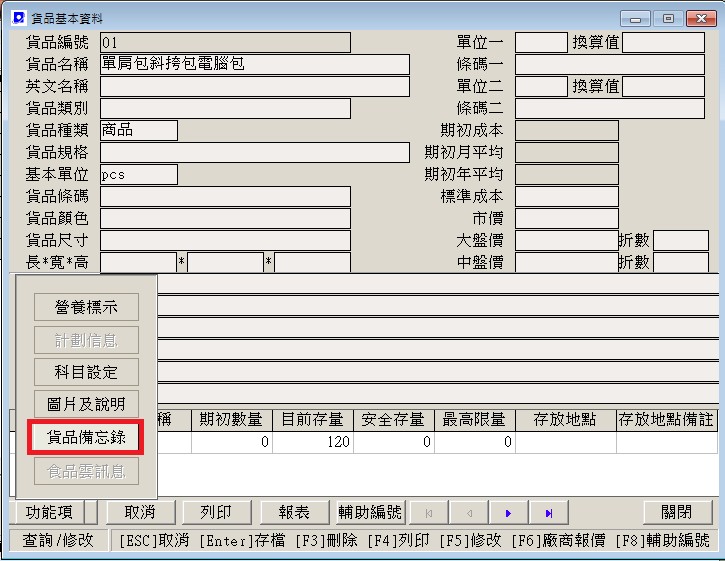This screenshot has width=725, height=561.
Task: Click the 中盤價 input field
Action: 567,262
